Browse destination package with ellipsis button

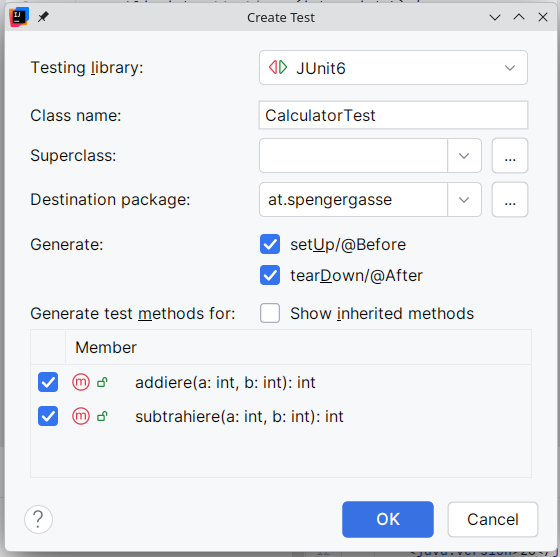510,200
